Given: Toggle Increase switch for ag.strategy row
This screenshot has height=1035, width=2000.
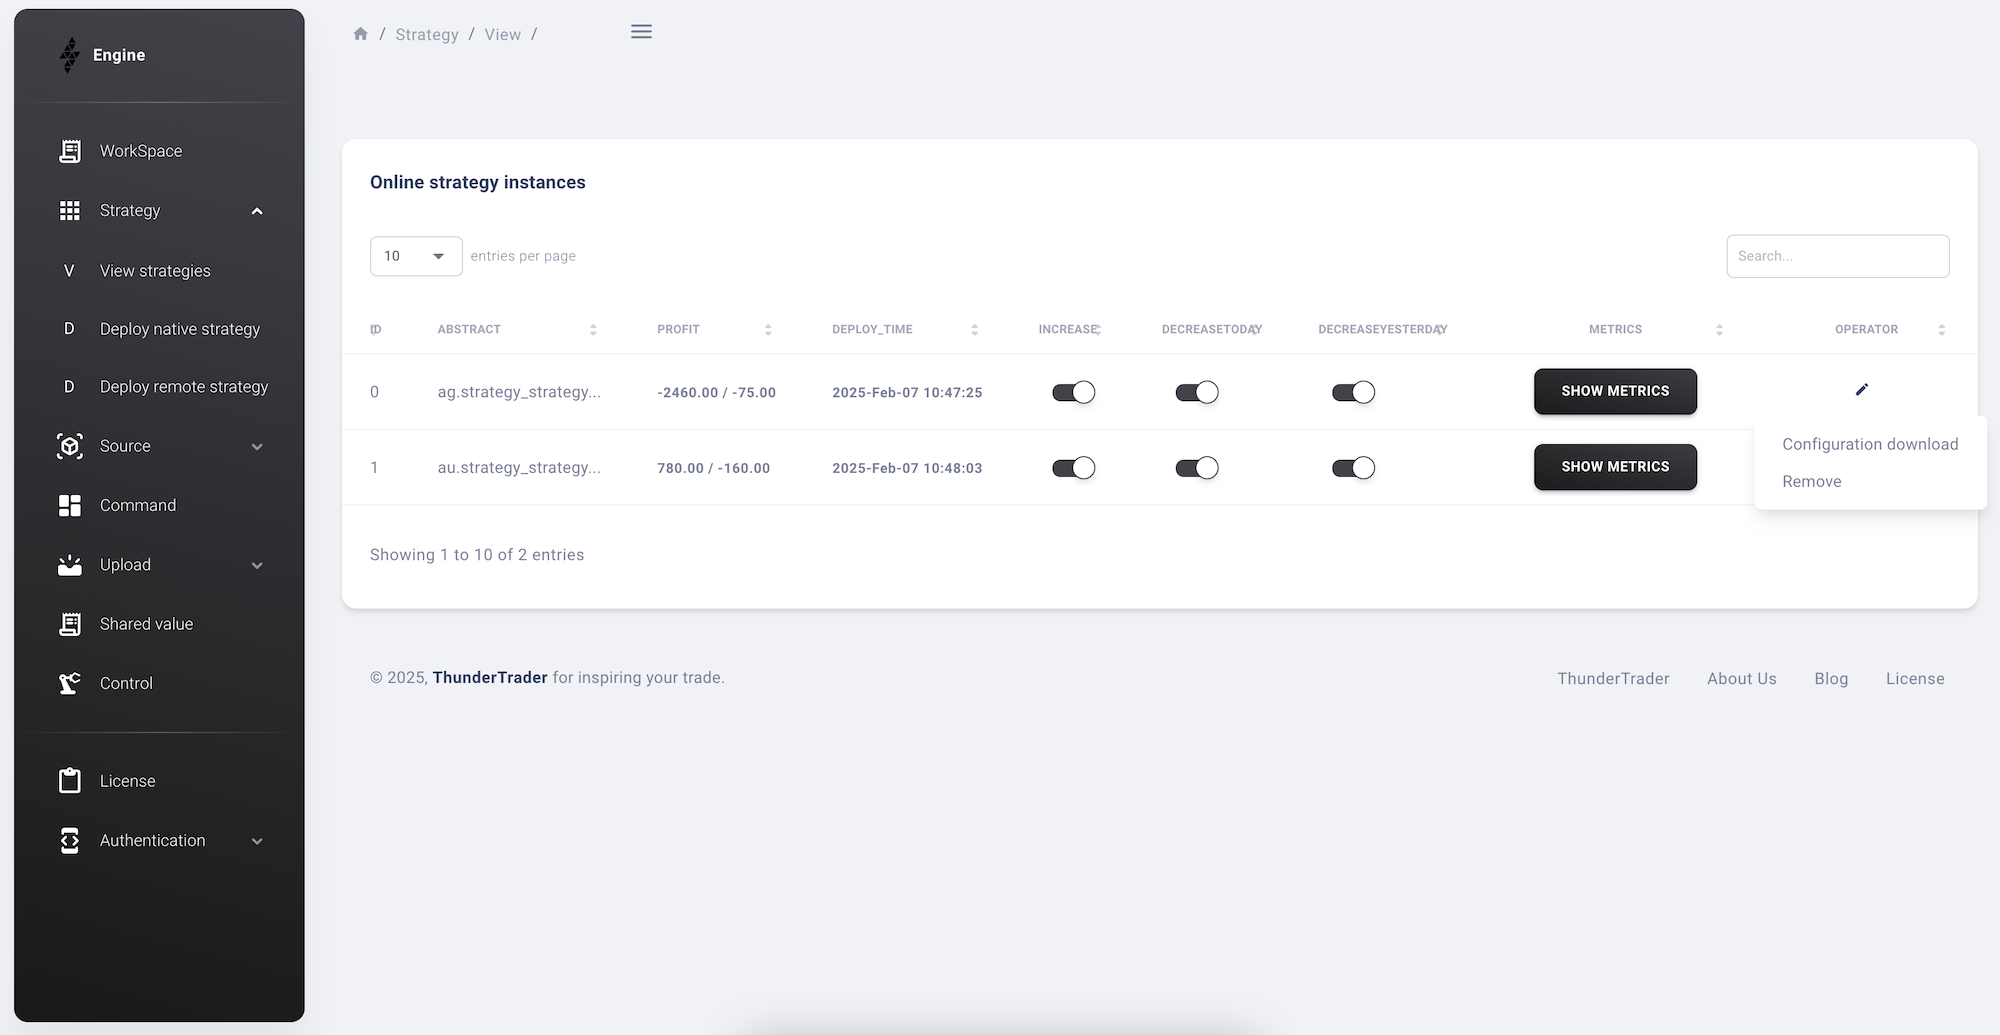Looking at the screenshot, I should (x=1073, y=392).
